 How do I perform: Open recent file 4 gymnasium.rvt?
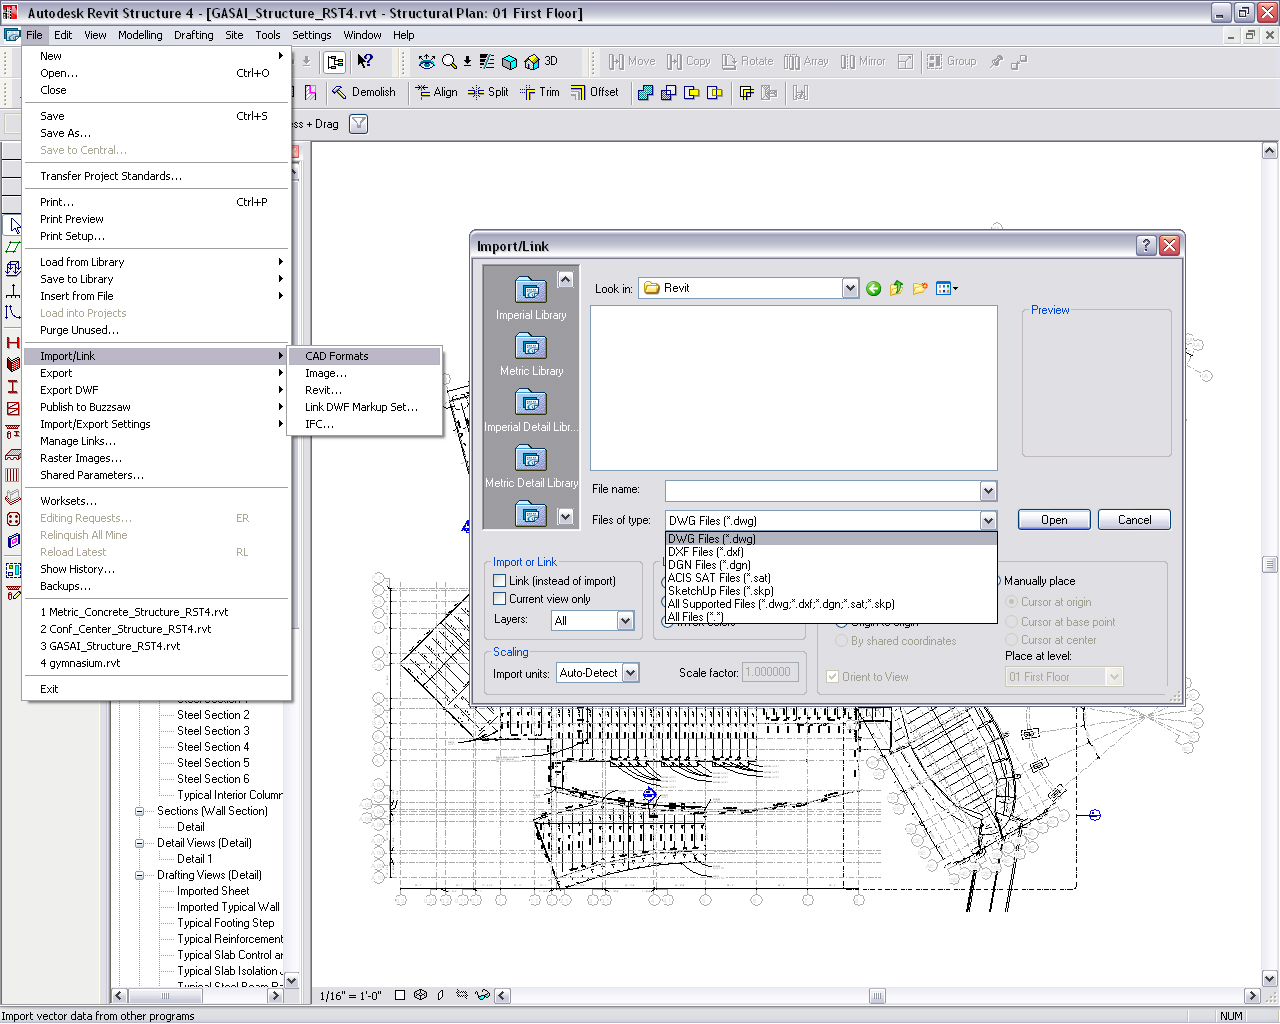click(x=157, y=663)
